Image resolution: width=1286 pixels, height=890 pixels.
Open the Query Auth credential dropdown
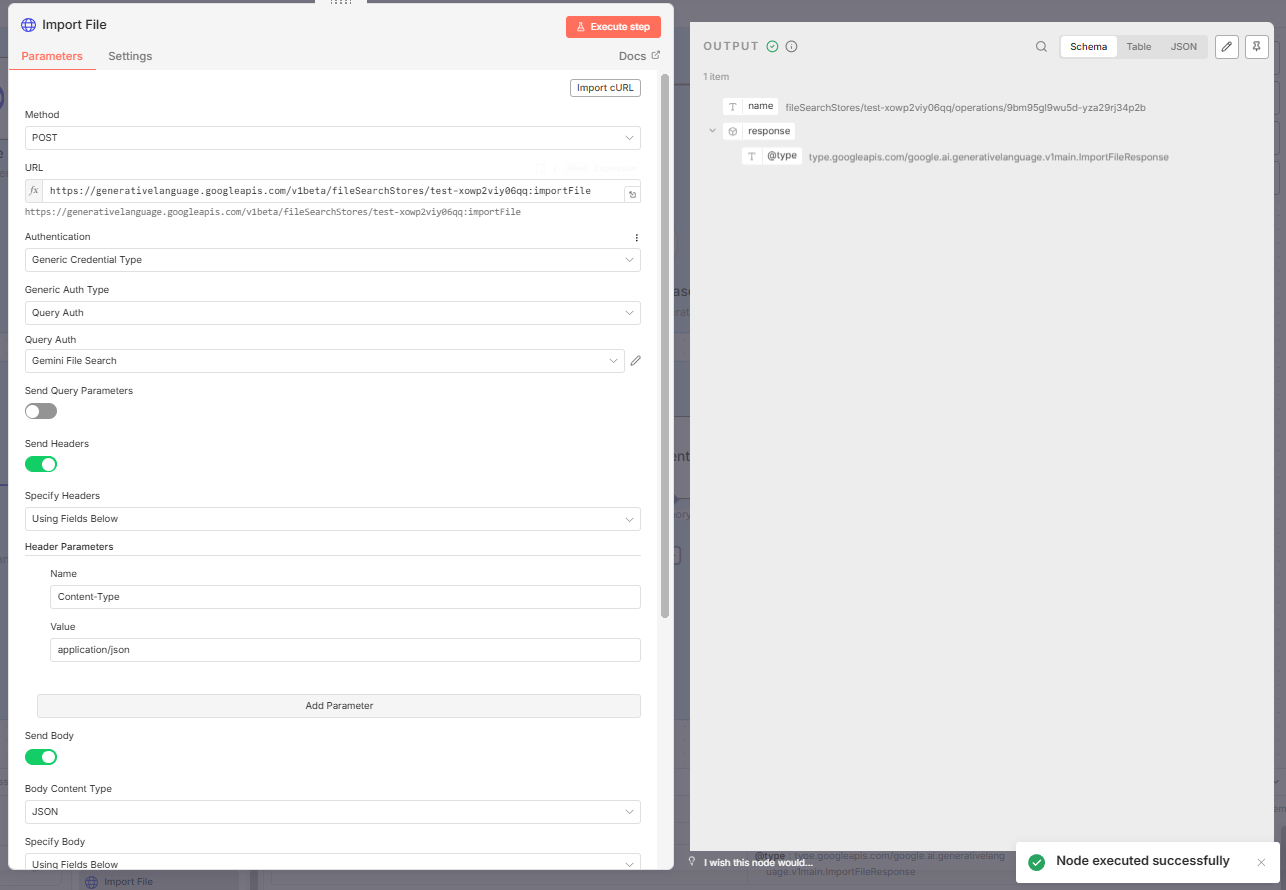click(x=325, y=361)
